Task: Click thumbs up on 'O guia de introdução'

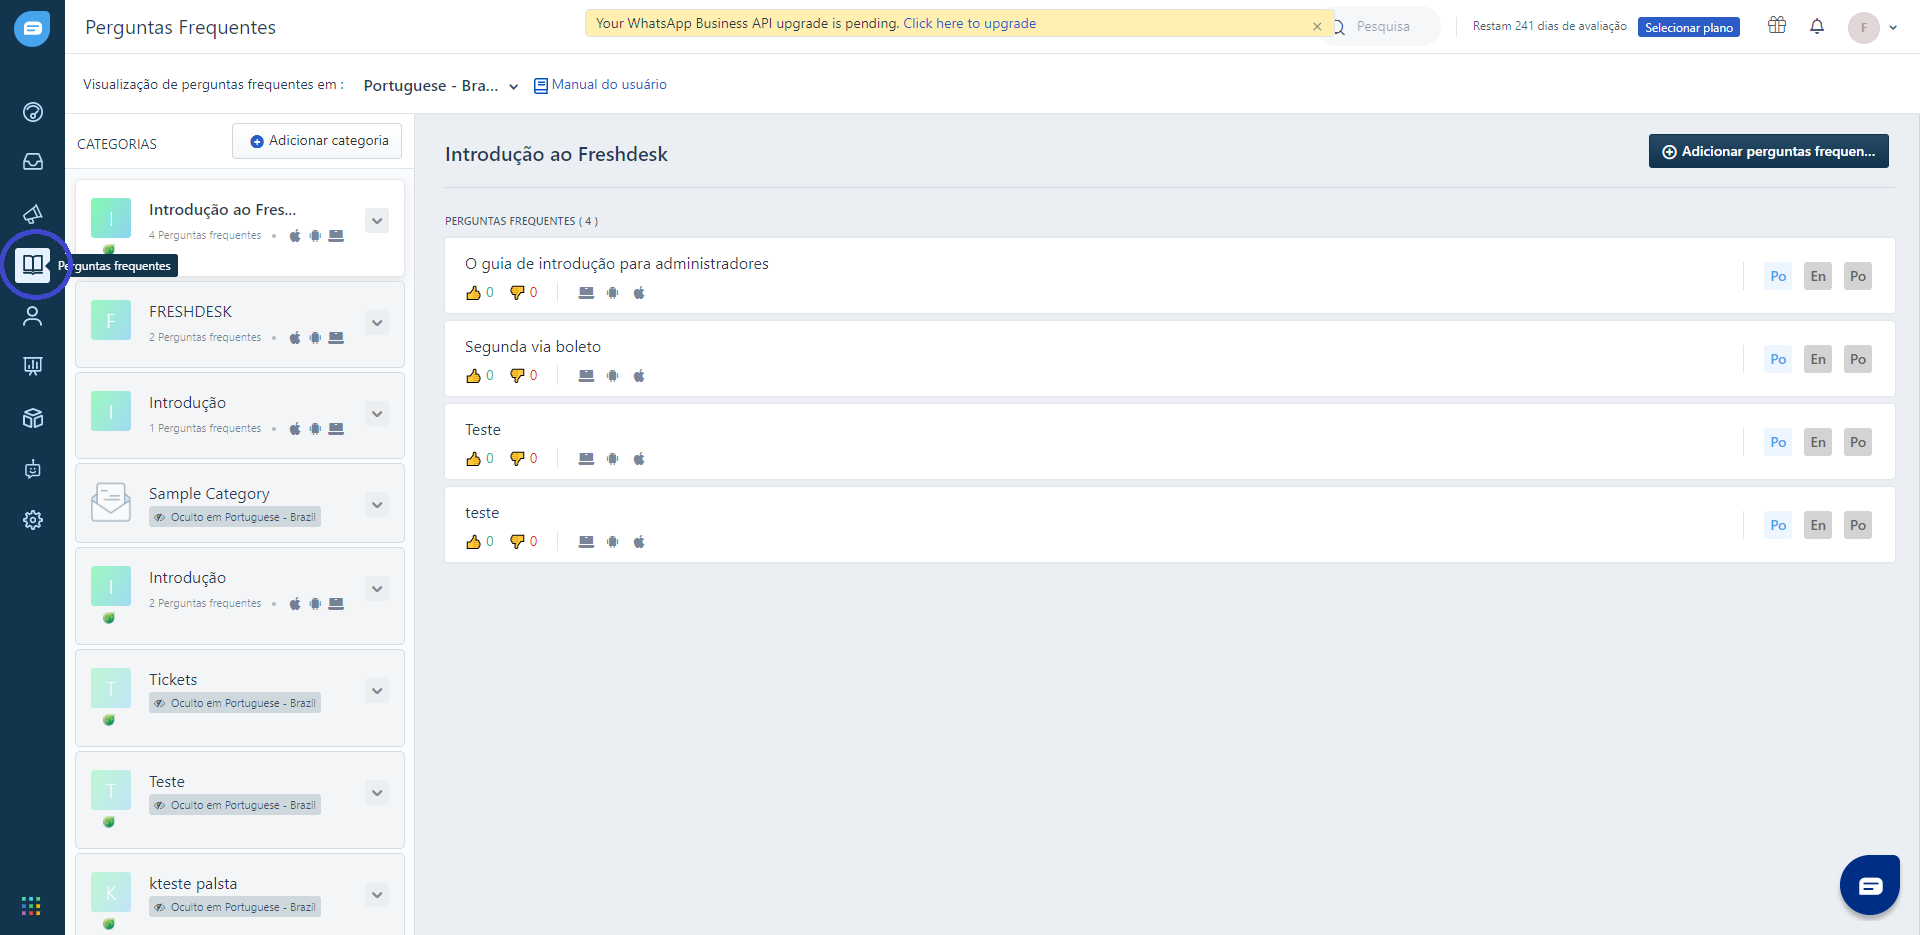Action: [x=473, y=293]
